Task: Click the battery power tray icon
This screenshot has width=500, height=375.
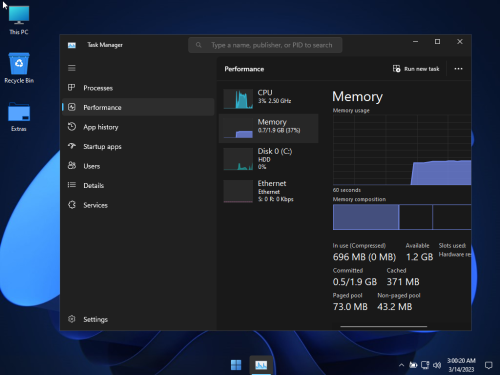Action: pyautogui.click(x=413, y=365)
